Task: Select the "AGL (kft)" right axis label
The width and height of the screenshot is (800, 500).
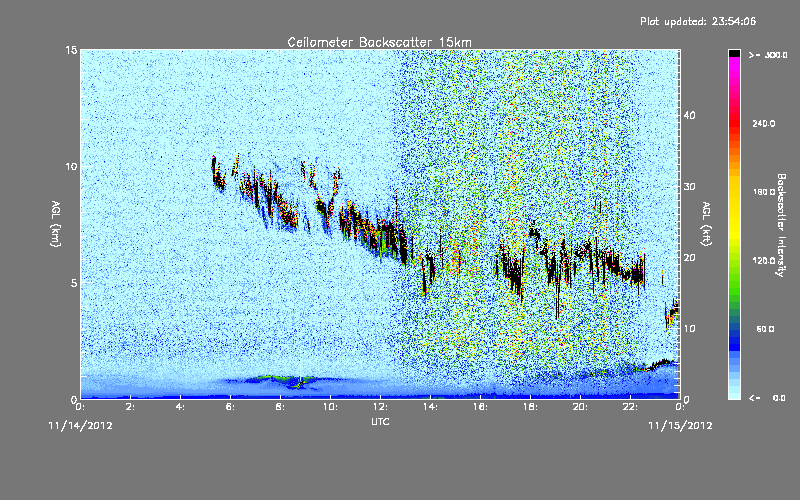Action: [707, 224]
